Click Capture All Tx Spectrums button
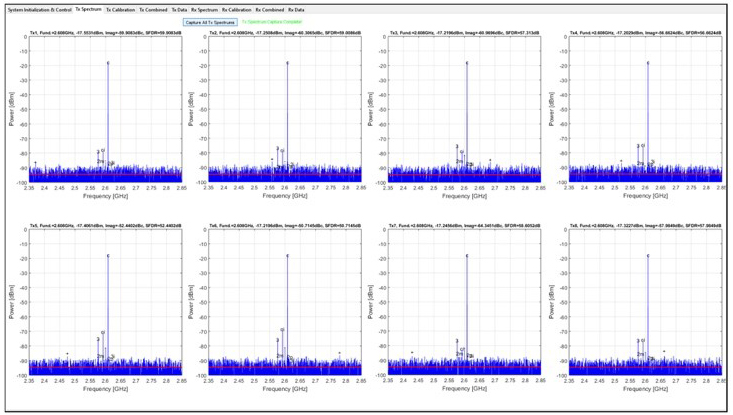733x415 pixels. pos(210,22)
